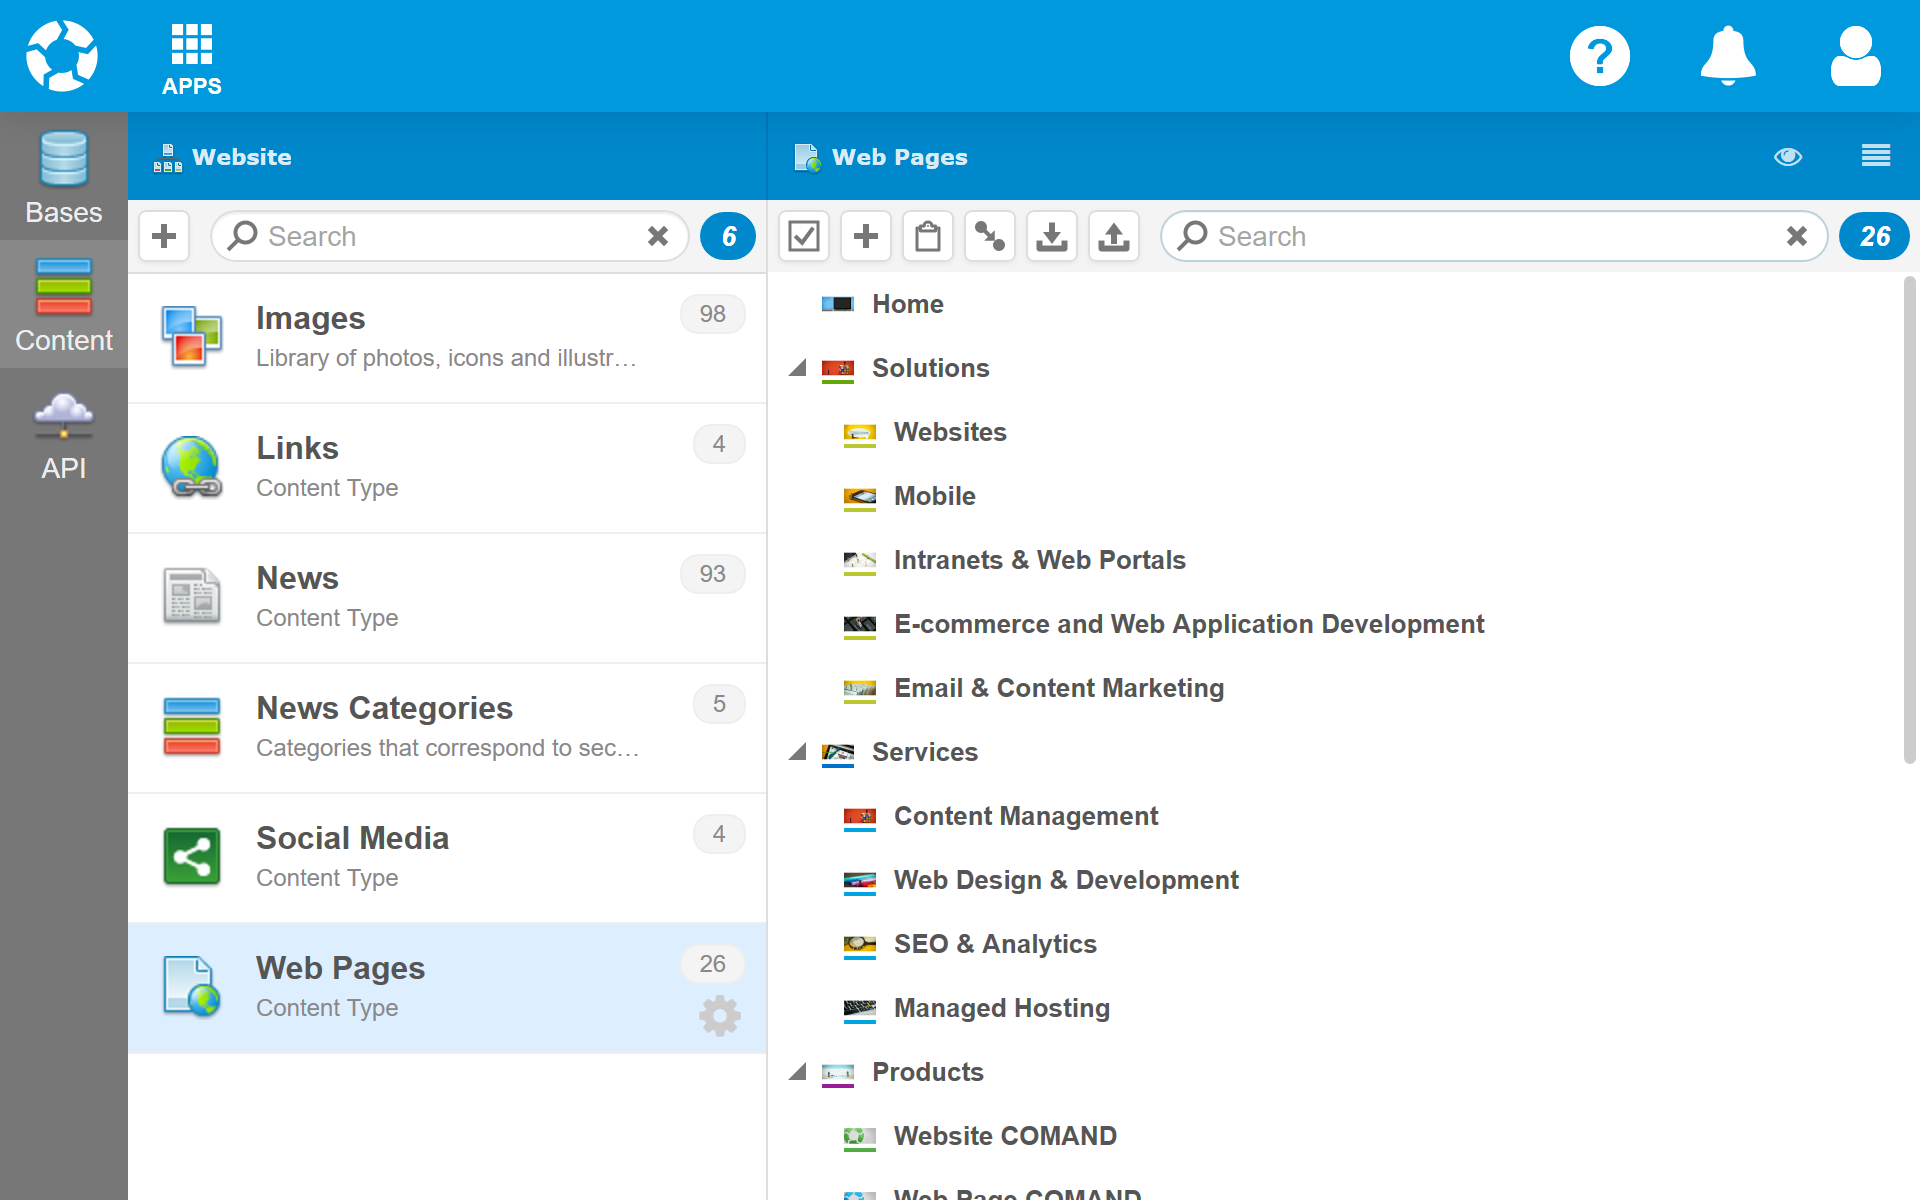Select the Websites page
The width and height of the screenshot is (1920, 1200).
950,432
